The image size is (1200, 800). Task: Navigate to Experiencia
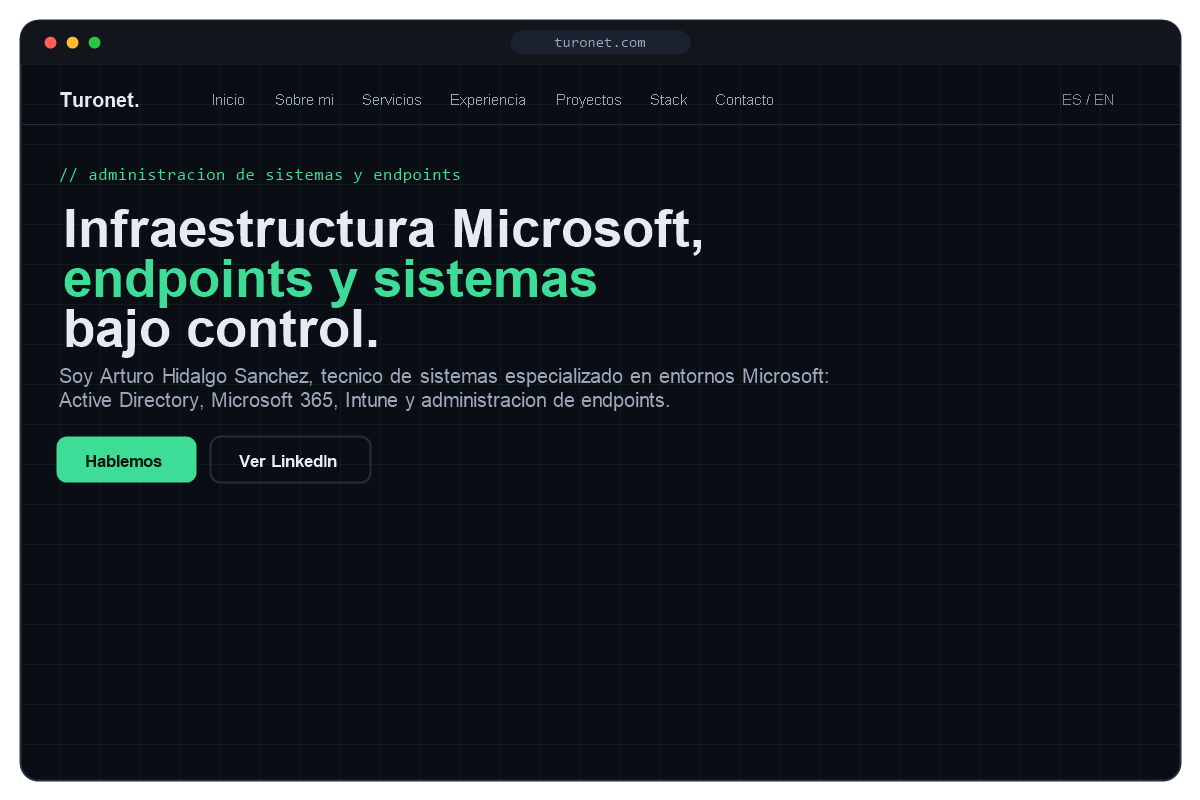point(488,100)
